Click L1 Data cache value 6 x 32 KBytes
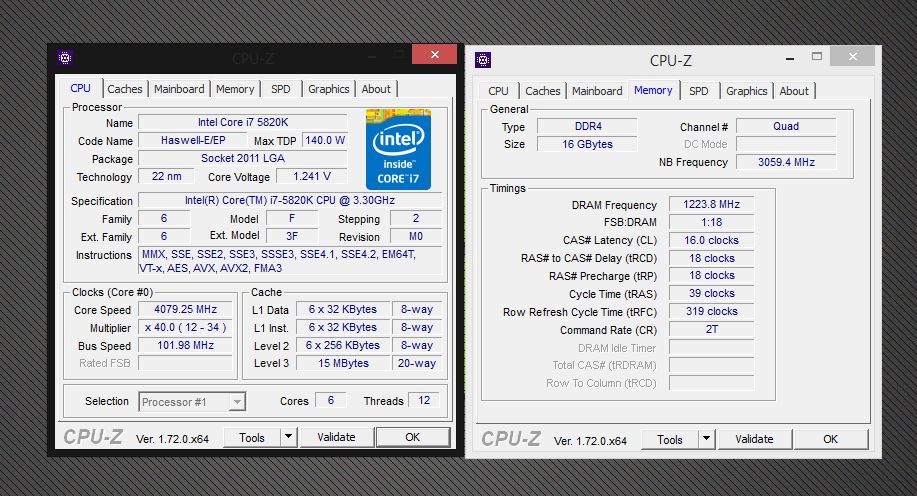 [x=343, y=309]
